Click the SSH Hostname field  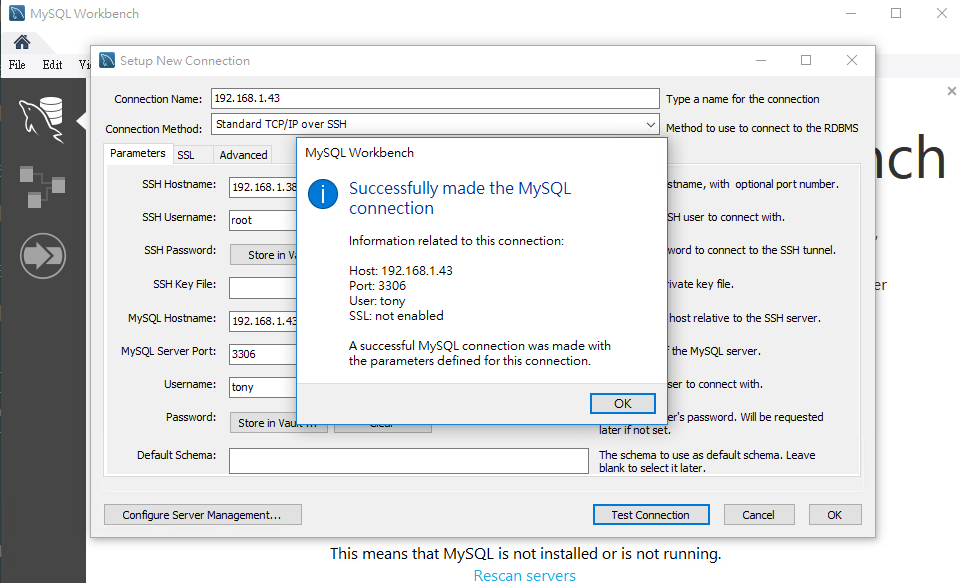pos(263,187)
